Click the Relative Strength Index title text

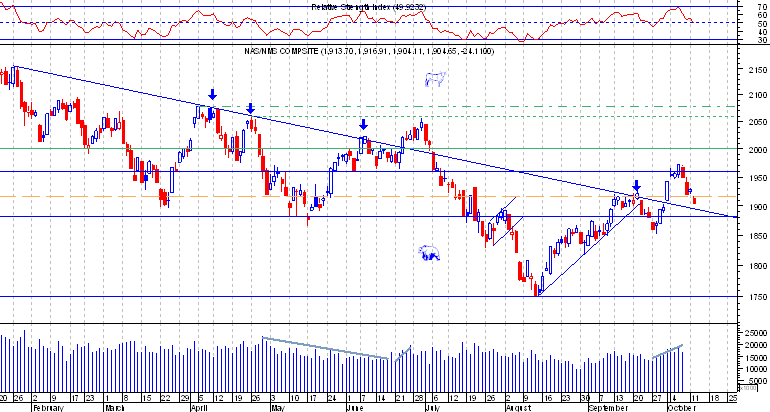[369, 7]
